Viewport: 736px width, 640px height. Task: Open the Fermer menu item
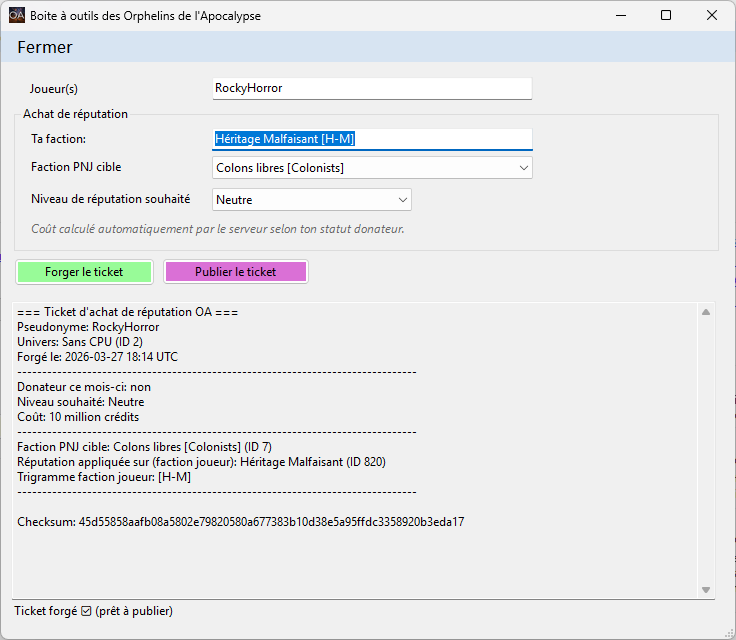[45, 47]
